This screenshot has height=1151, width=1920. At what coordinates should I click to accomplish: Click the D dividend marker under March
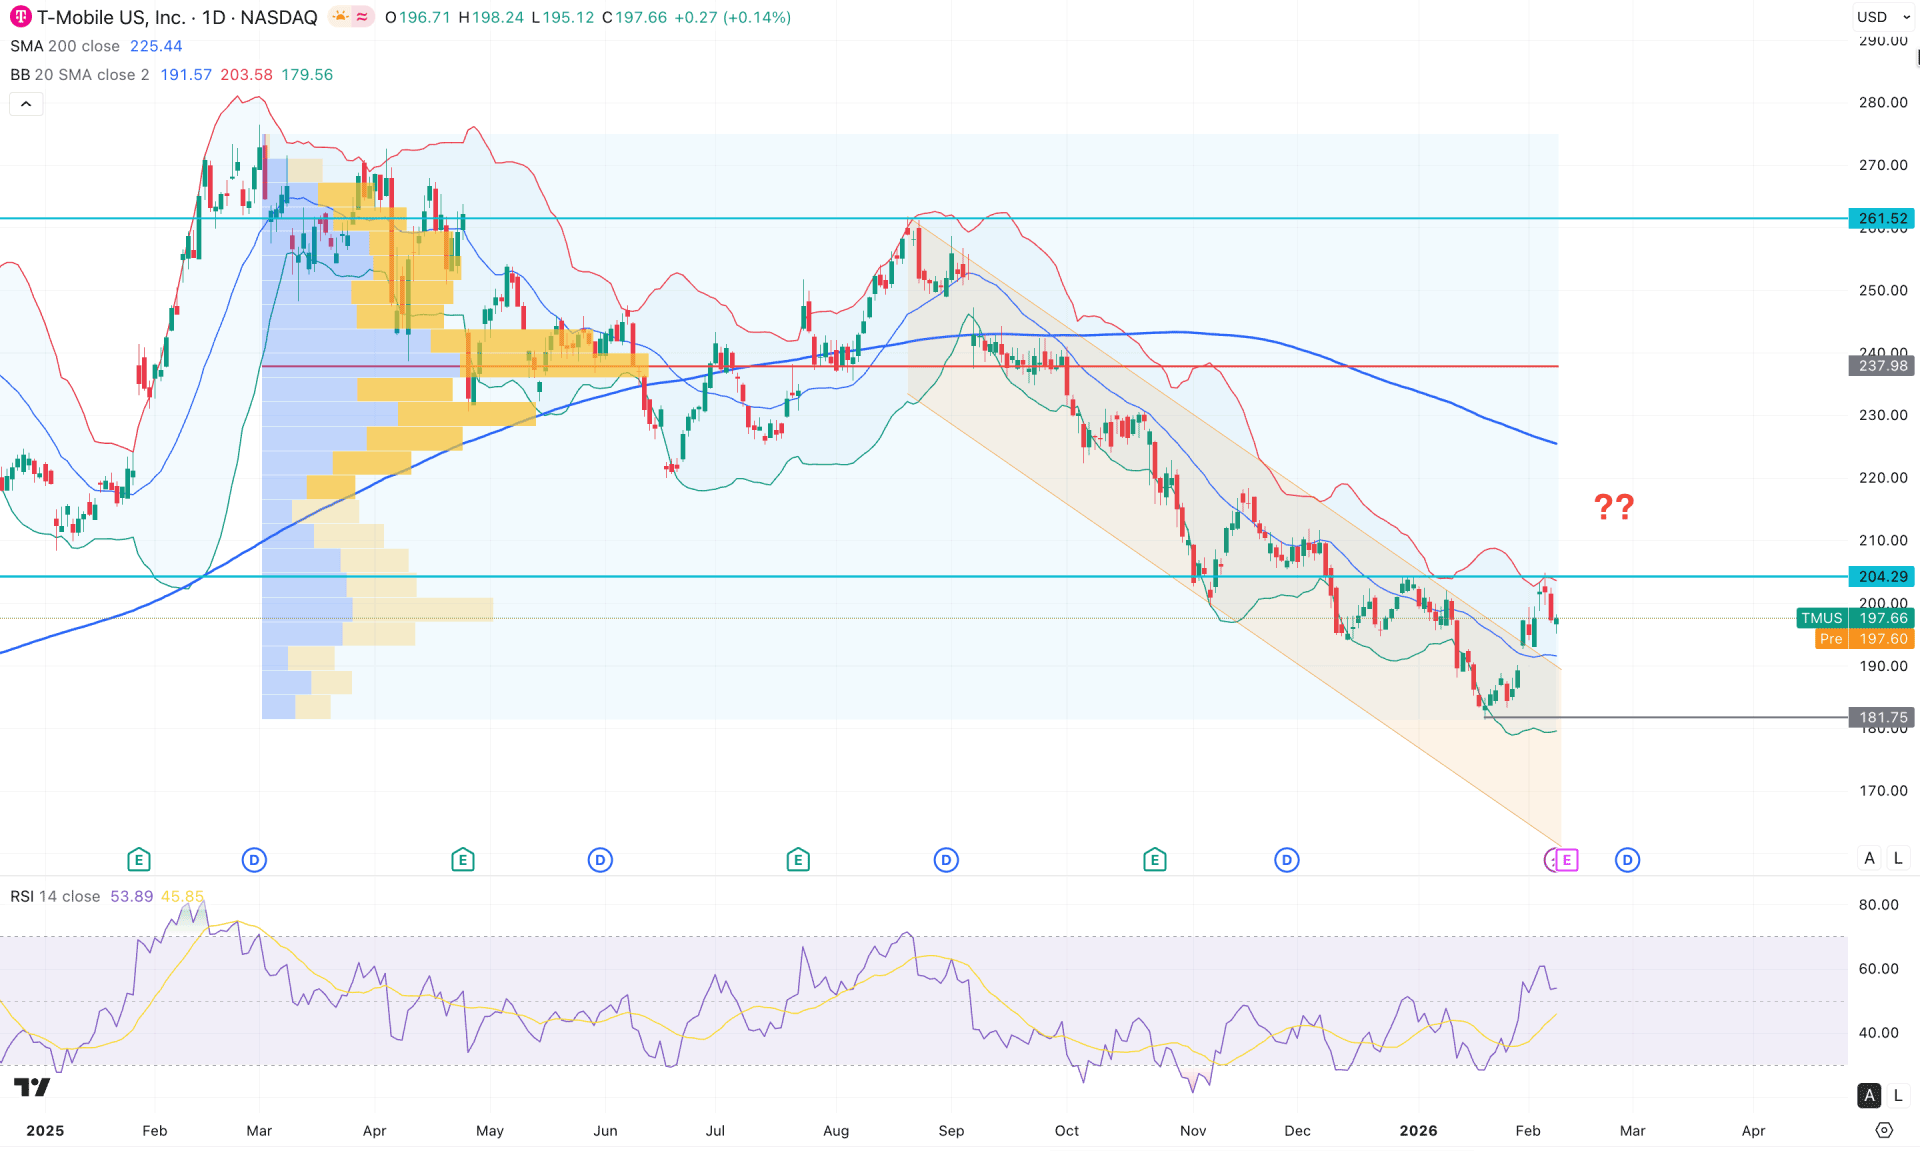point(254,859)
